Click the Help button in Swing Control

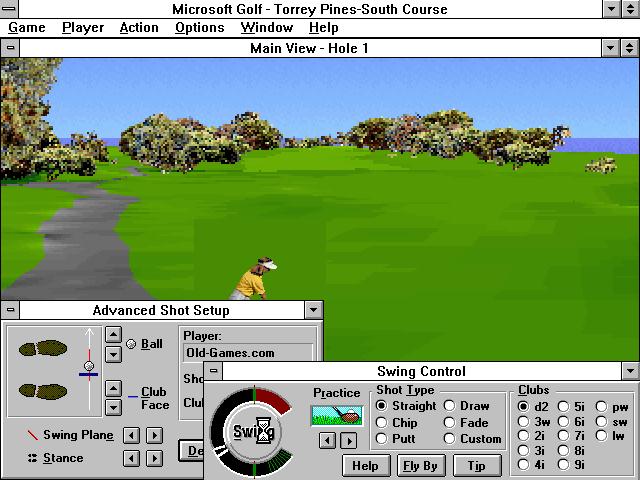pos(366,466)
